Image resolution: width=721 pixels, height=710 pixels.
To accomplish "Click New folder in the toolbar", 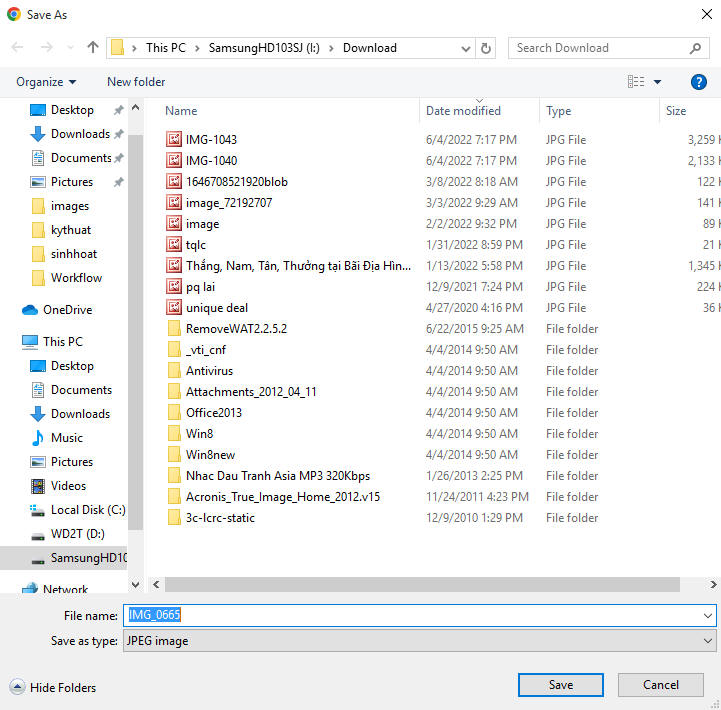I will click(x=136, y=82).
